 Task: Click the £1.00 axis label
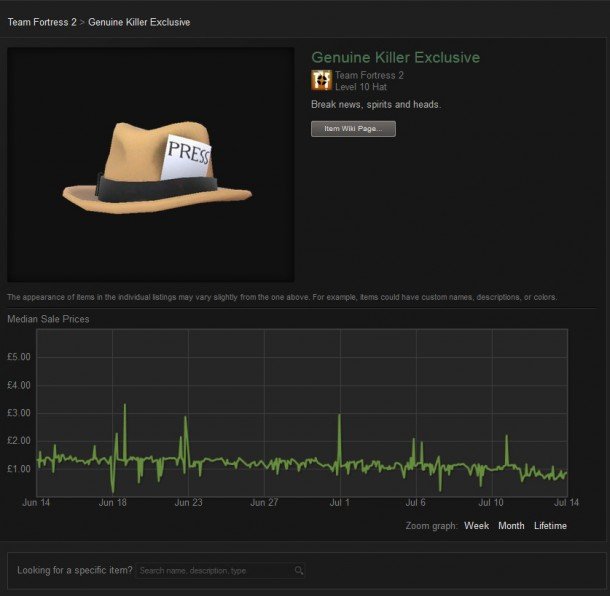19,469
